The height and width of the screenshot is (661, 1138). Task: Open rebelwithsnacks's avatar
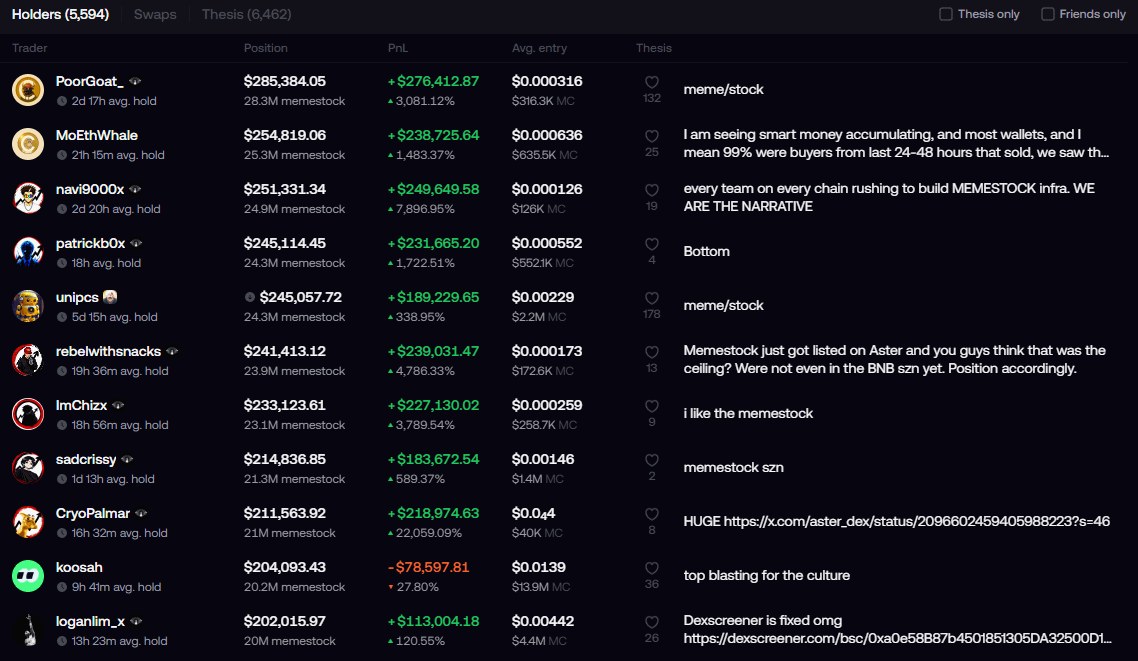pos(28,360)
